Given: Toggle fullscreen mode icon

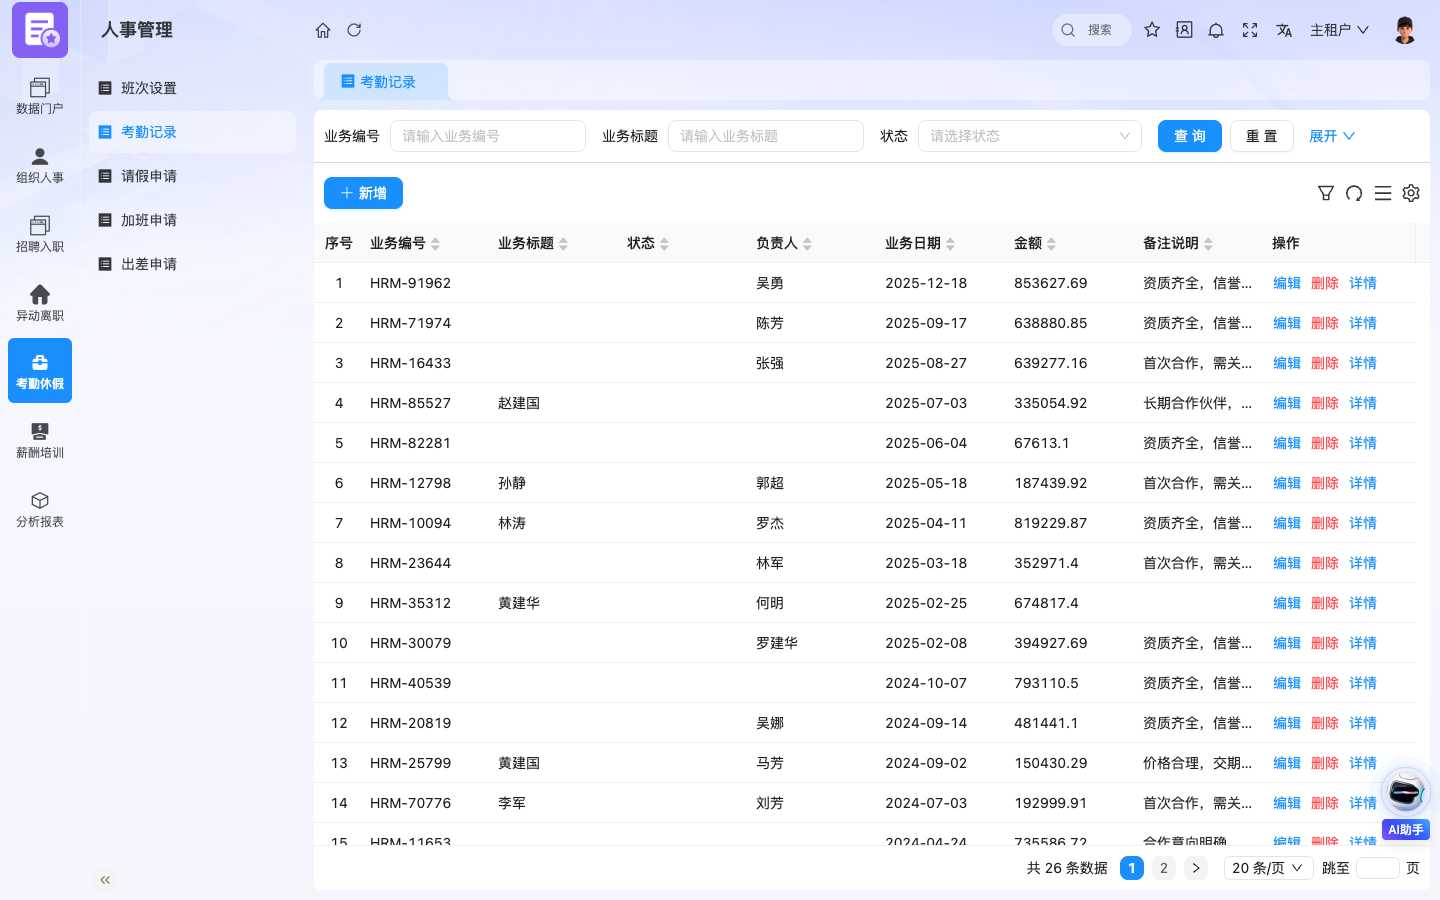Looking at the screenshot, I should coord(1250,30).
